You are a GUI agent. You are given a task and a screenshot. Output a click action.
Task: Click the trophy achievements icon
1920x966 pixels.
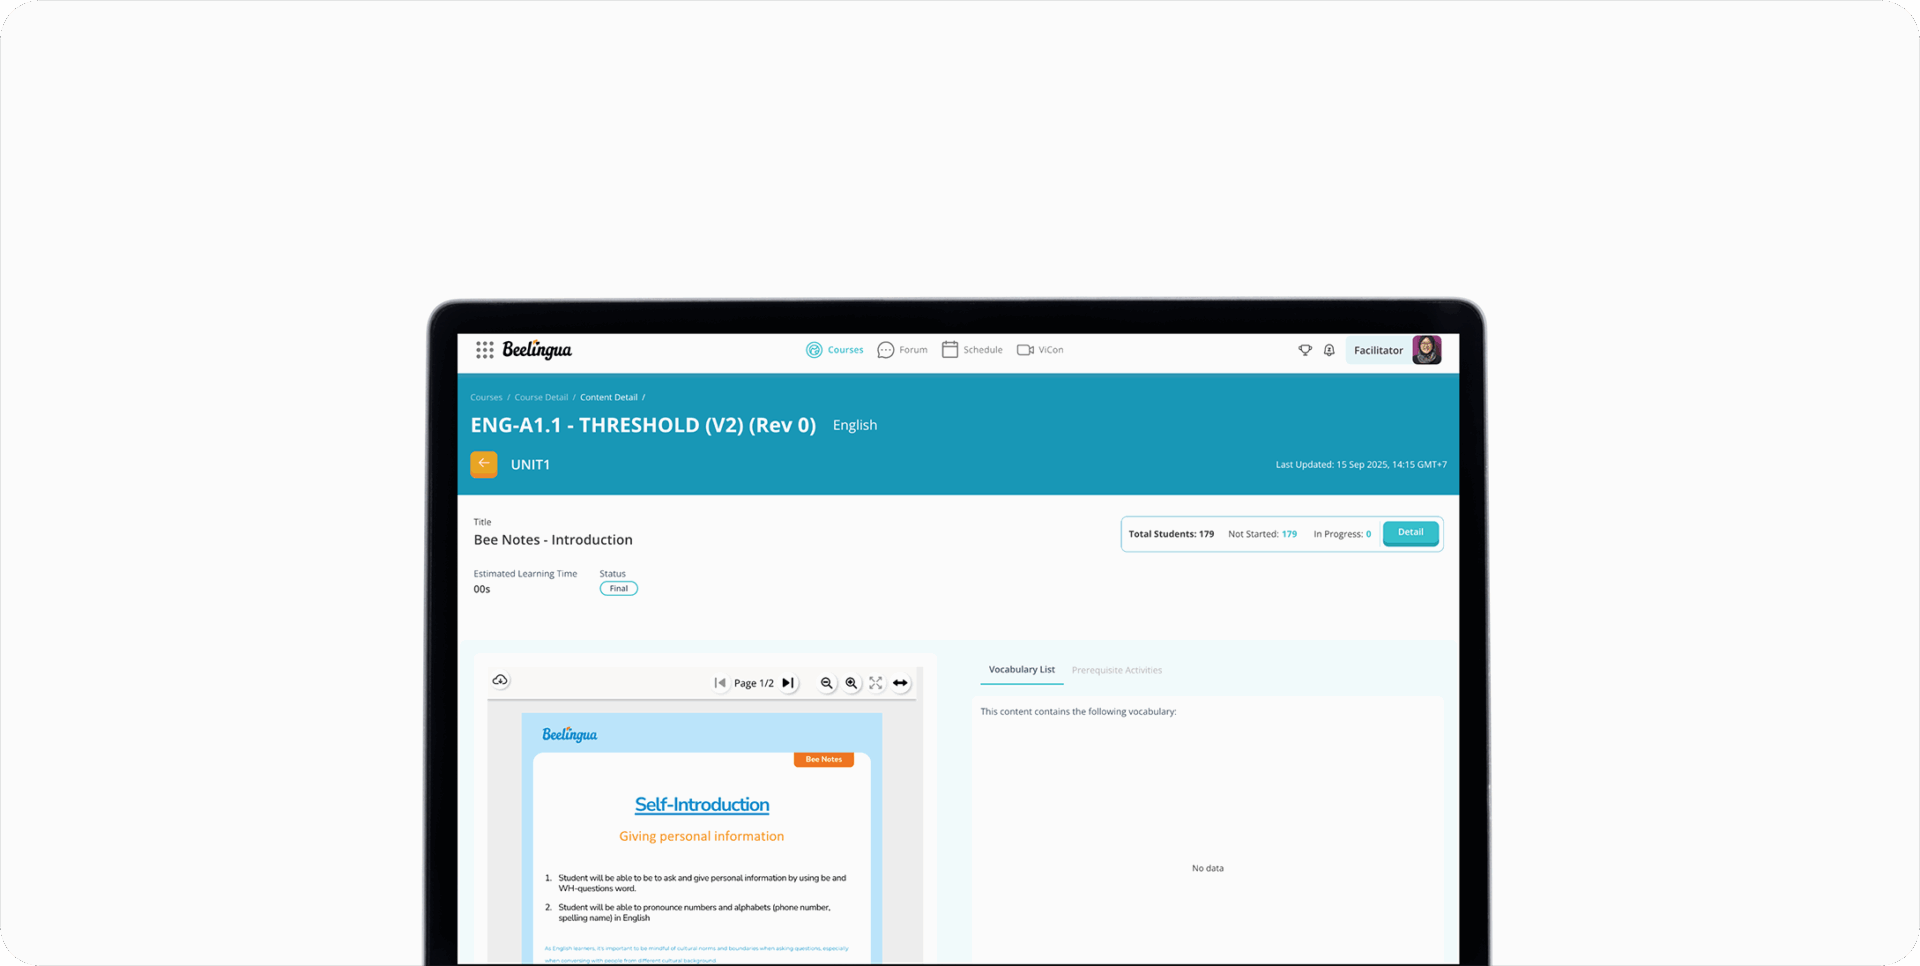(1305, 350)
